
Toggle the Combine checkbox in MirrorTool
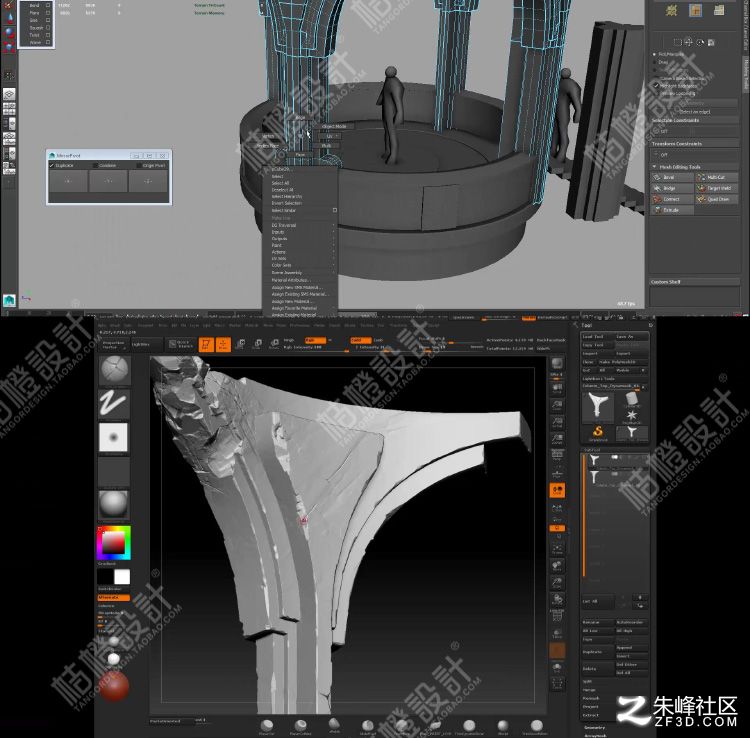pyautogui.click(x=95, y=165)
